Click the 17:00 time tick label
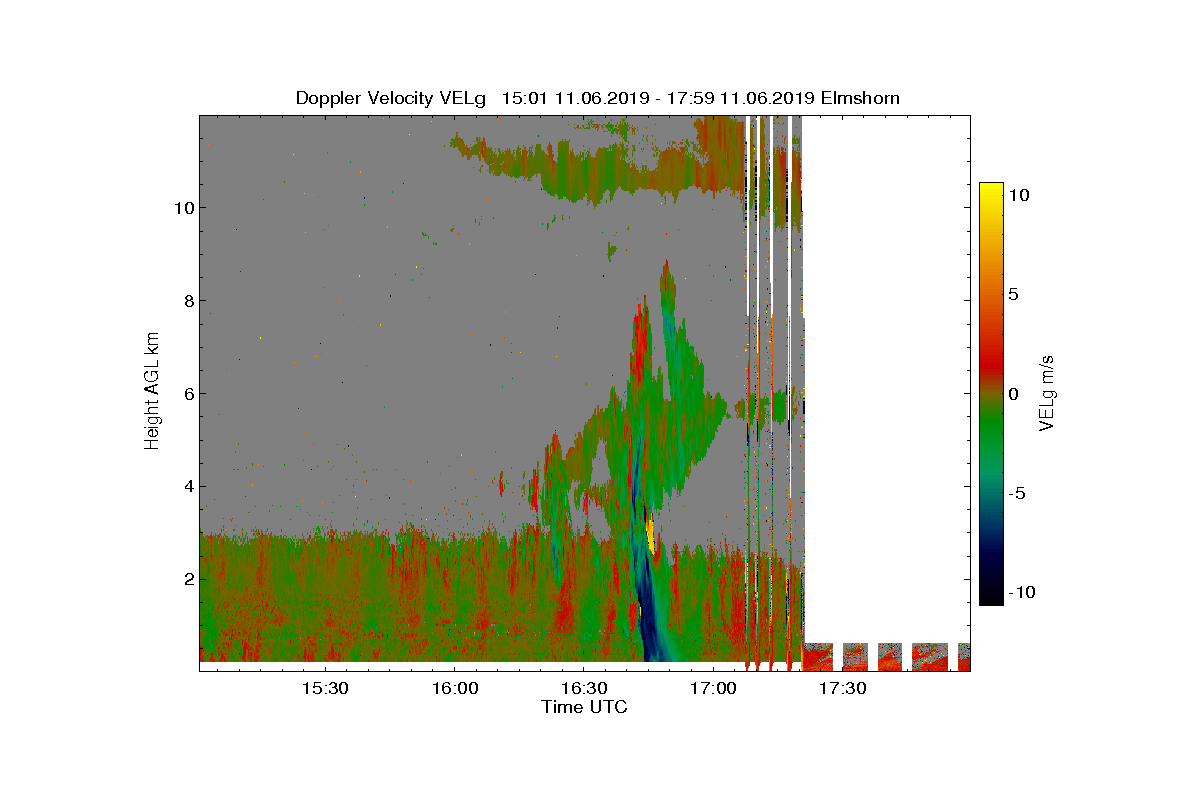The image size is (1200, 800). point(713,689)
